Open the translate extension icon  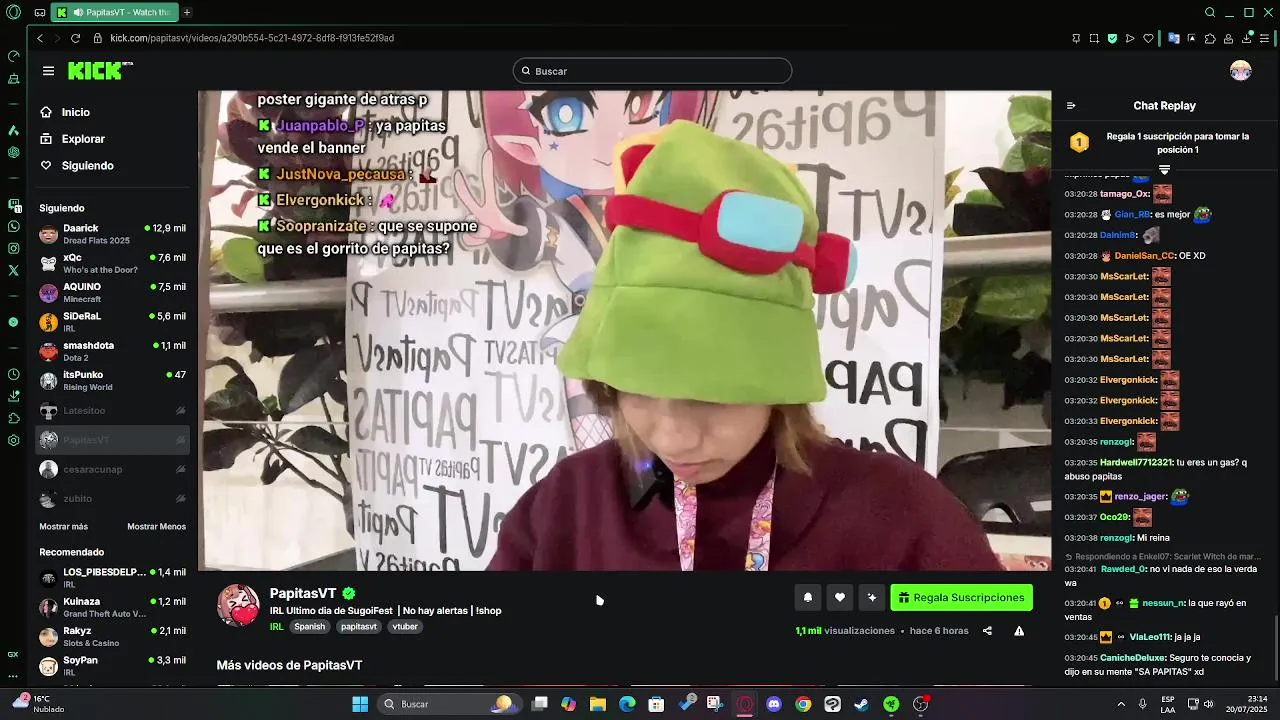pos(1174,38)
